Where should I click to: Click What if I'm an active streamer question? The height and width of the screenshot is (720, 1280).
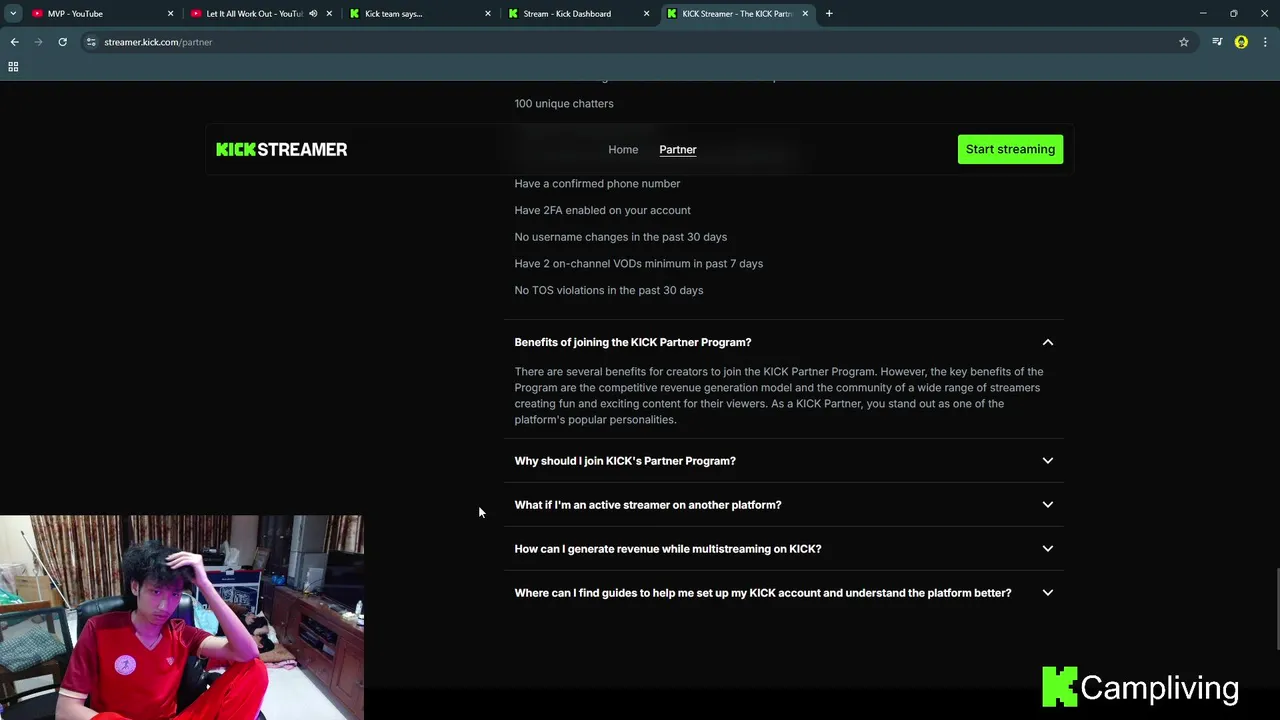[648, 505]
